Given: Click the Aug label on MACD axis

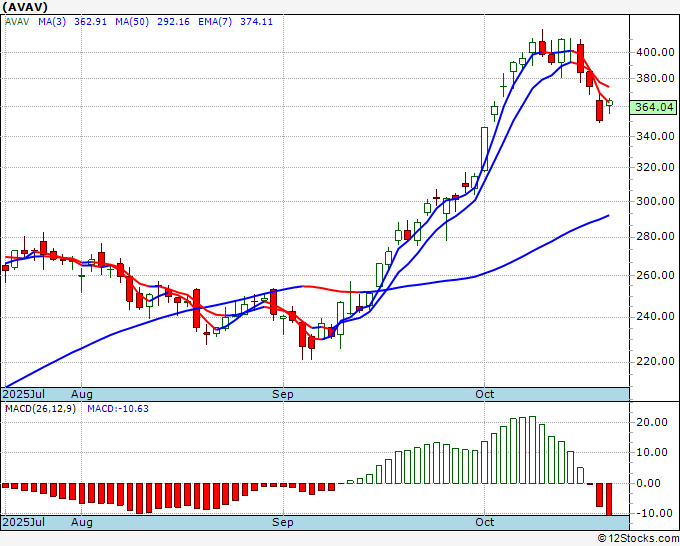Looking at the screenshot, I should tap(82, 522).
